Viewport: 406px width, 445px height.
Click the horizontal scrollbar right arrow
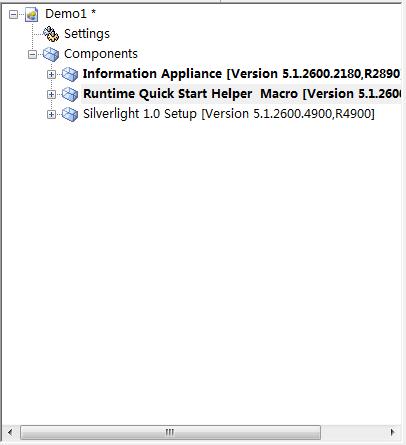click(x=393, y=433)
